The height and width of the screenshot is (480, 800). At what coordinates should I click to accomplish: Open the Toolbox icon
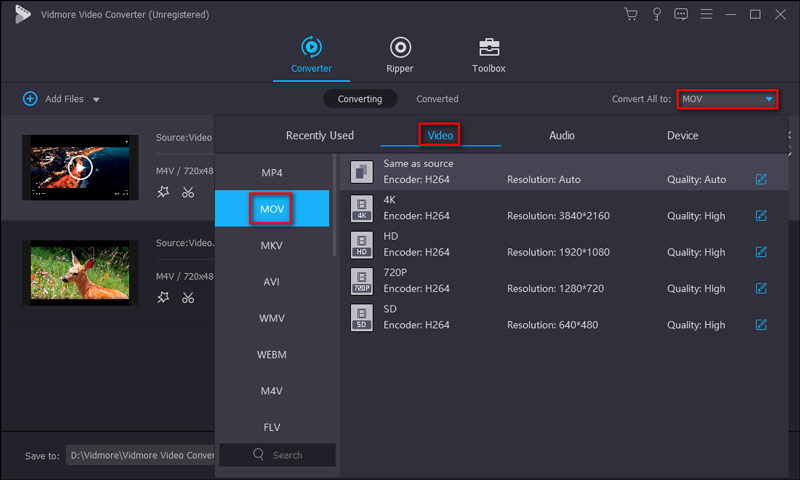coord(489,48)
